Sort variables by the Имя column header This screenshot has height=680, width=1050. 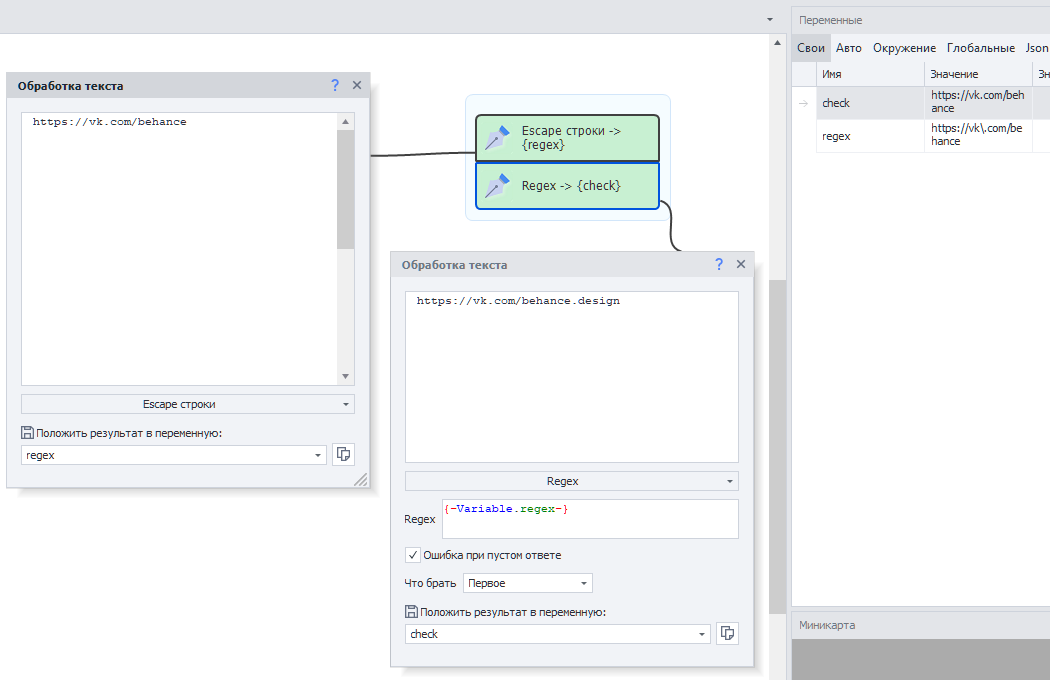click(x=869, y=74)
